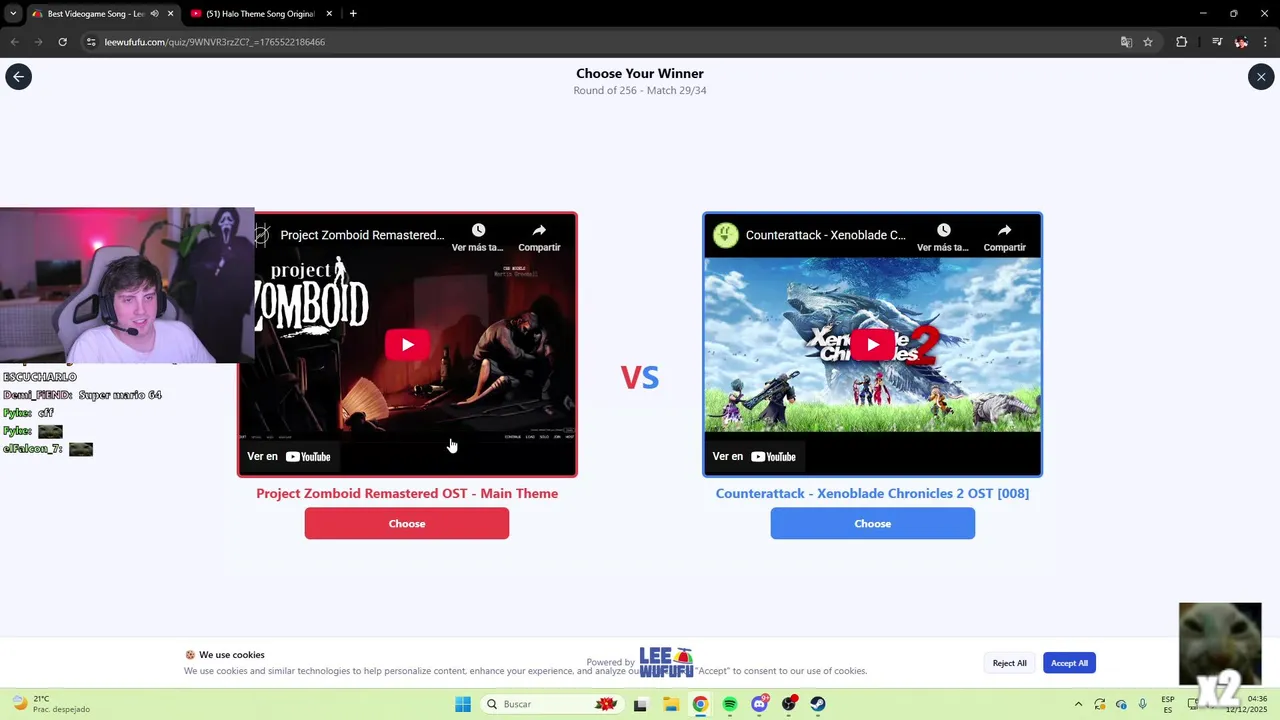This screenshot has width=1280, height=720.
Task: Choose Counterattack Xenoblade with the blue button
Action: coord(873,524)
